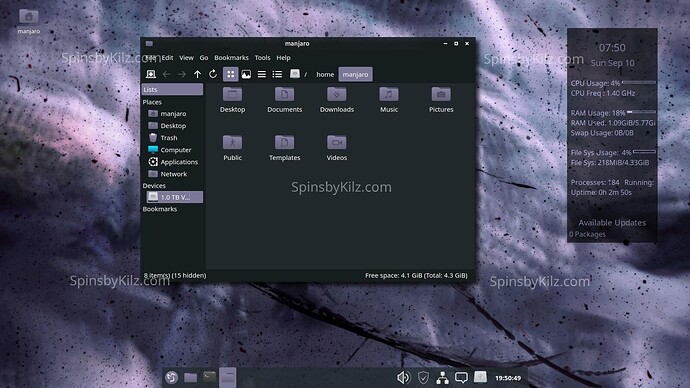The image size is (690, 388).
Task: Switch to compact list view
Action: [261, 74]
